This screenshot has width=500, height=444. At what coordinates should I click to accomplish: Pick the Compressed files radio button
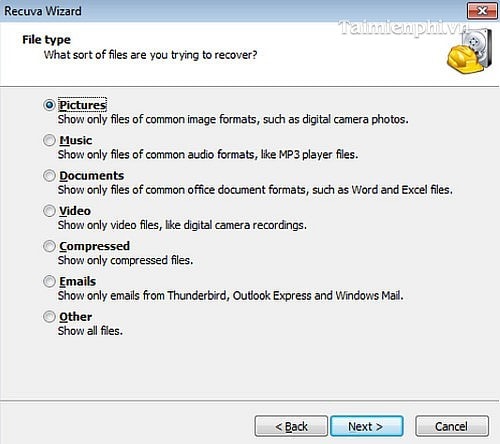coord(49,246)
